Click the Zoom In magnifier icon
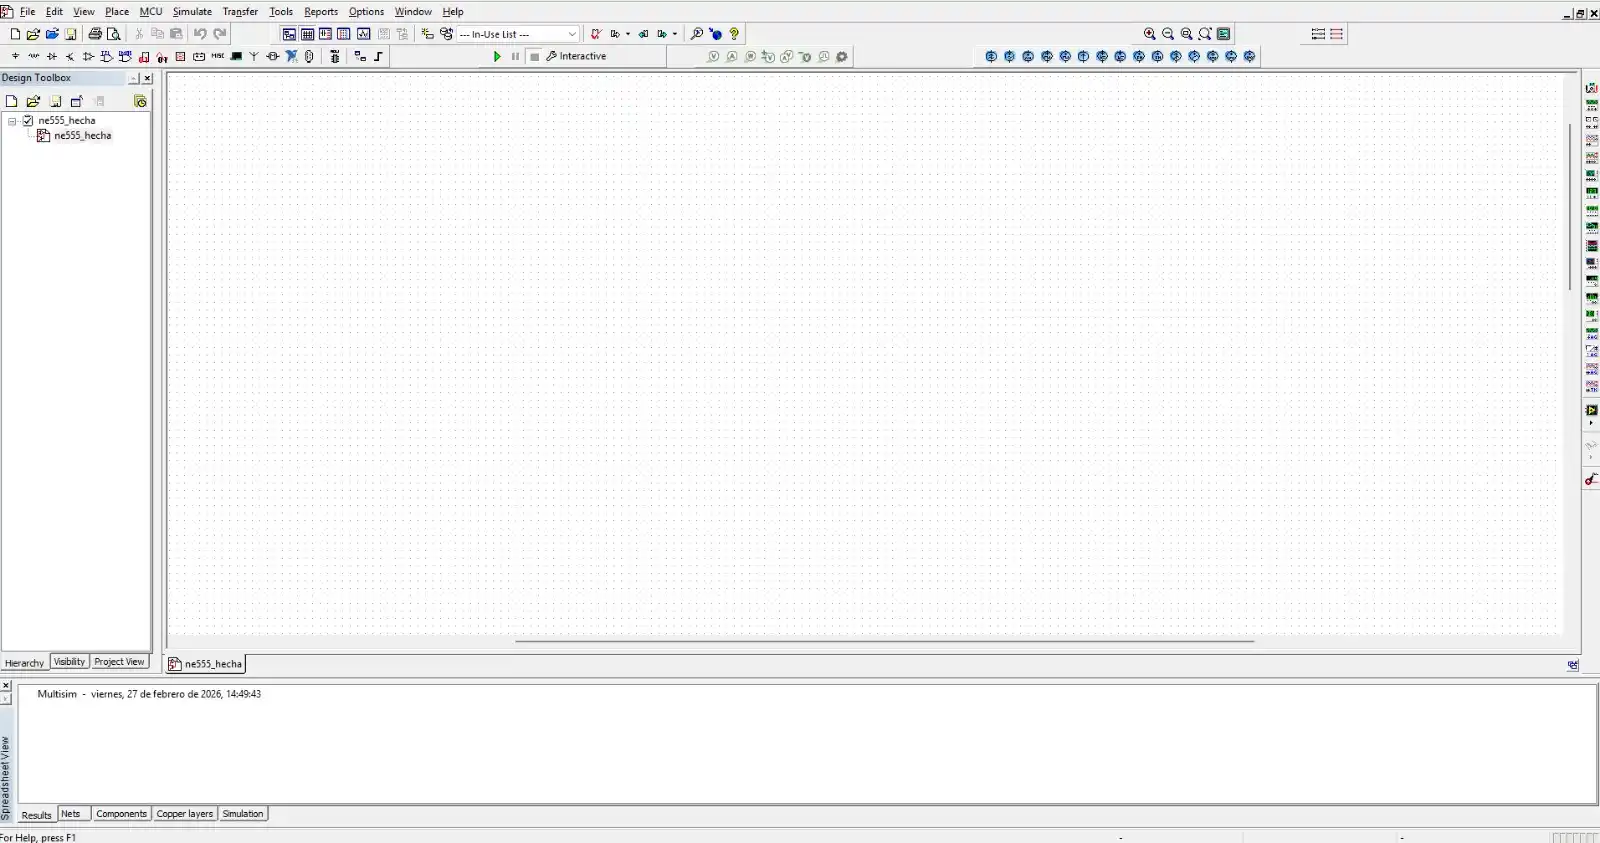This screenshot has width=1600, height=843. (1150, 34)
